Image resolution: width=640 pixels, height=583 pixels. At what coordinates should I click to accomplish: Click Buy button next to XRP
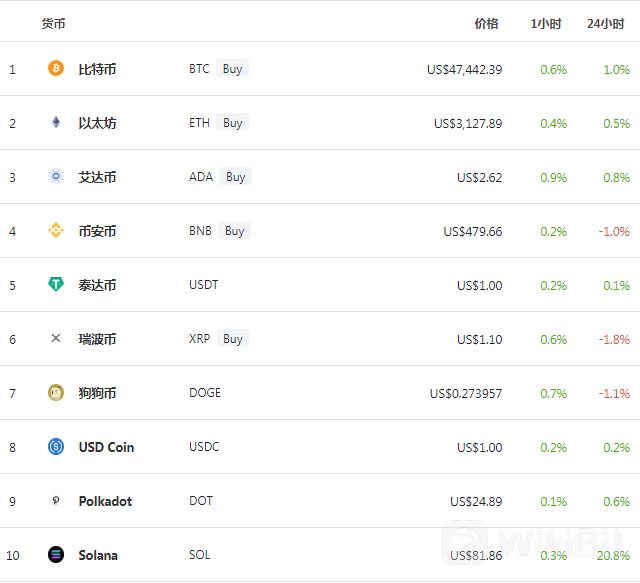coord(233,338)
